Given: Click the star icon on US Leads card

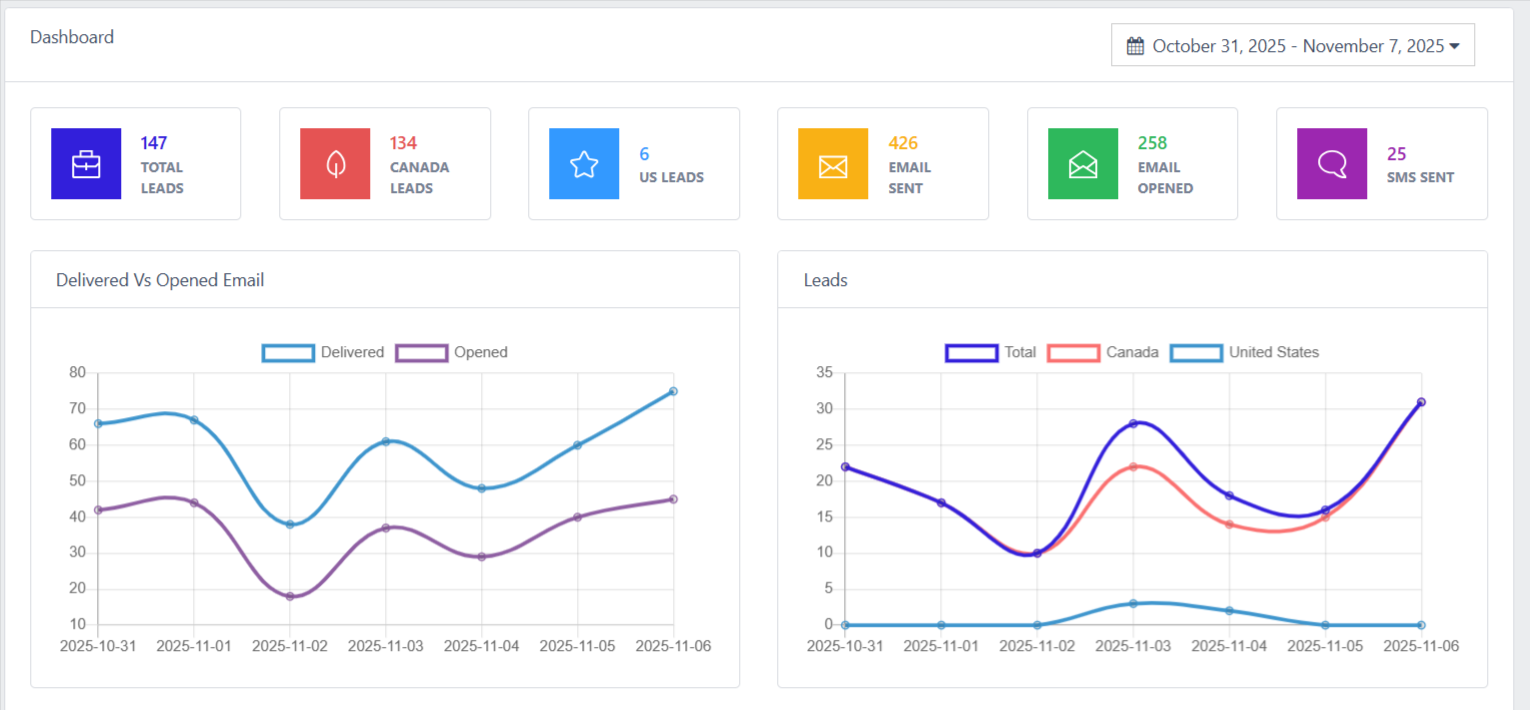Looking at the screenshot, I should (584, 163).
